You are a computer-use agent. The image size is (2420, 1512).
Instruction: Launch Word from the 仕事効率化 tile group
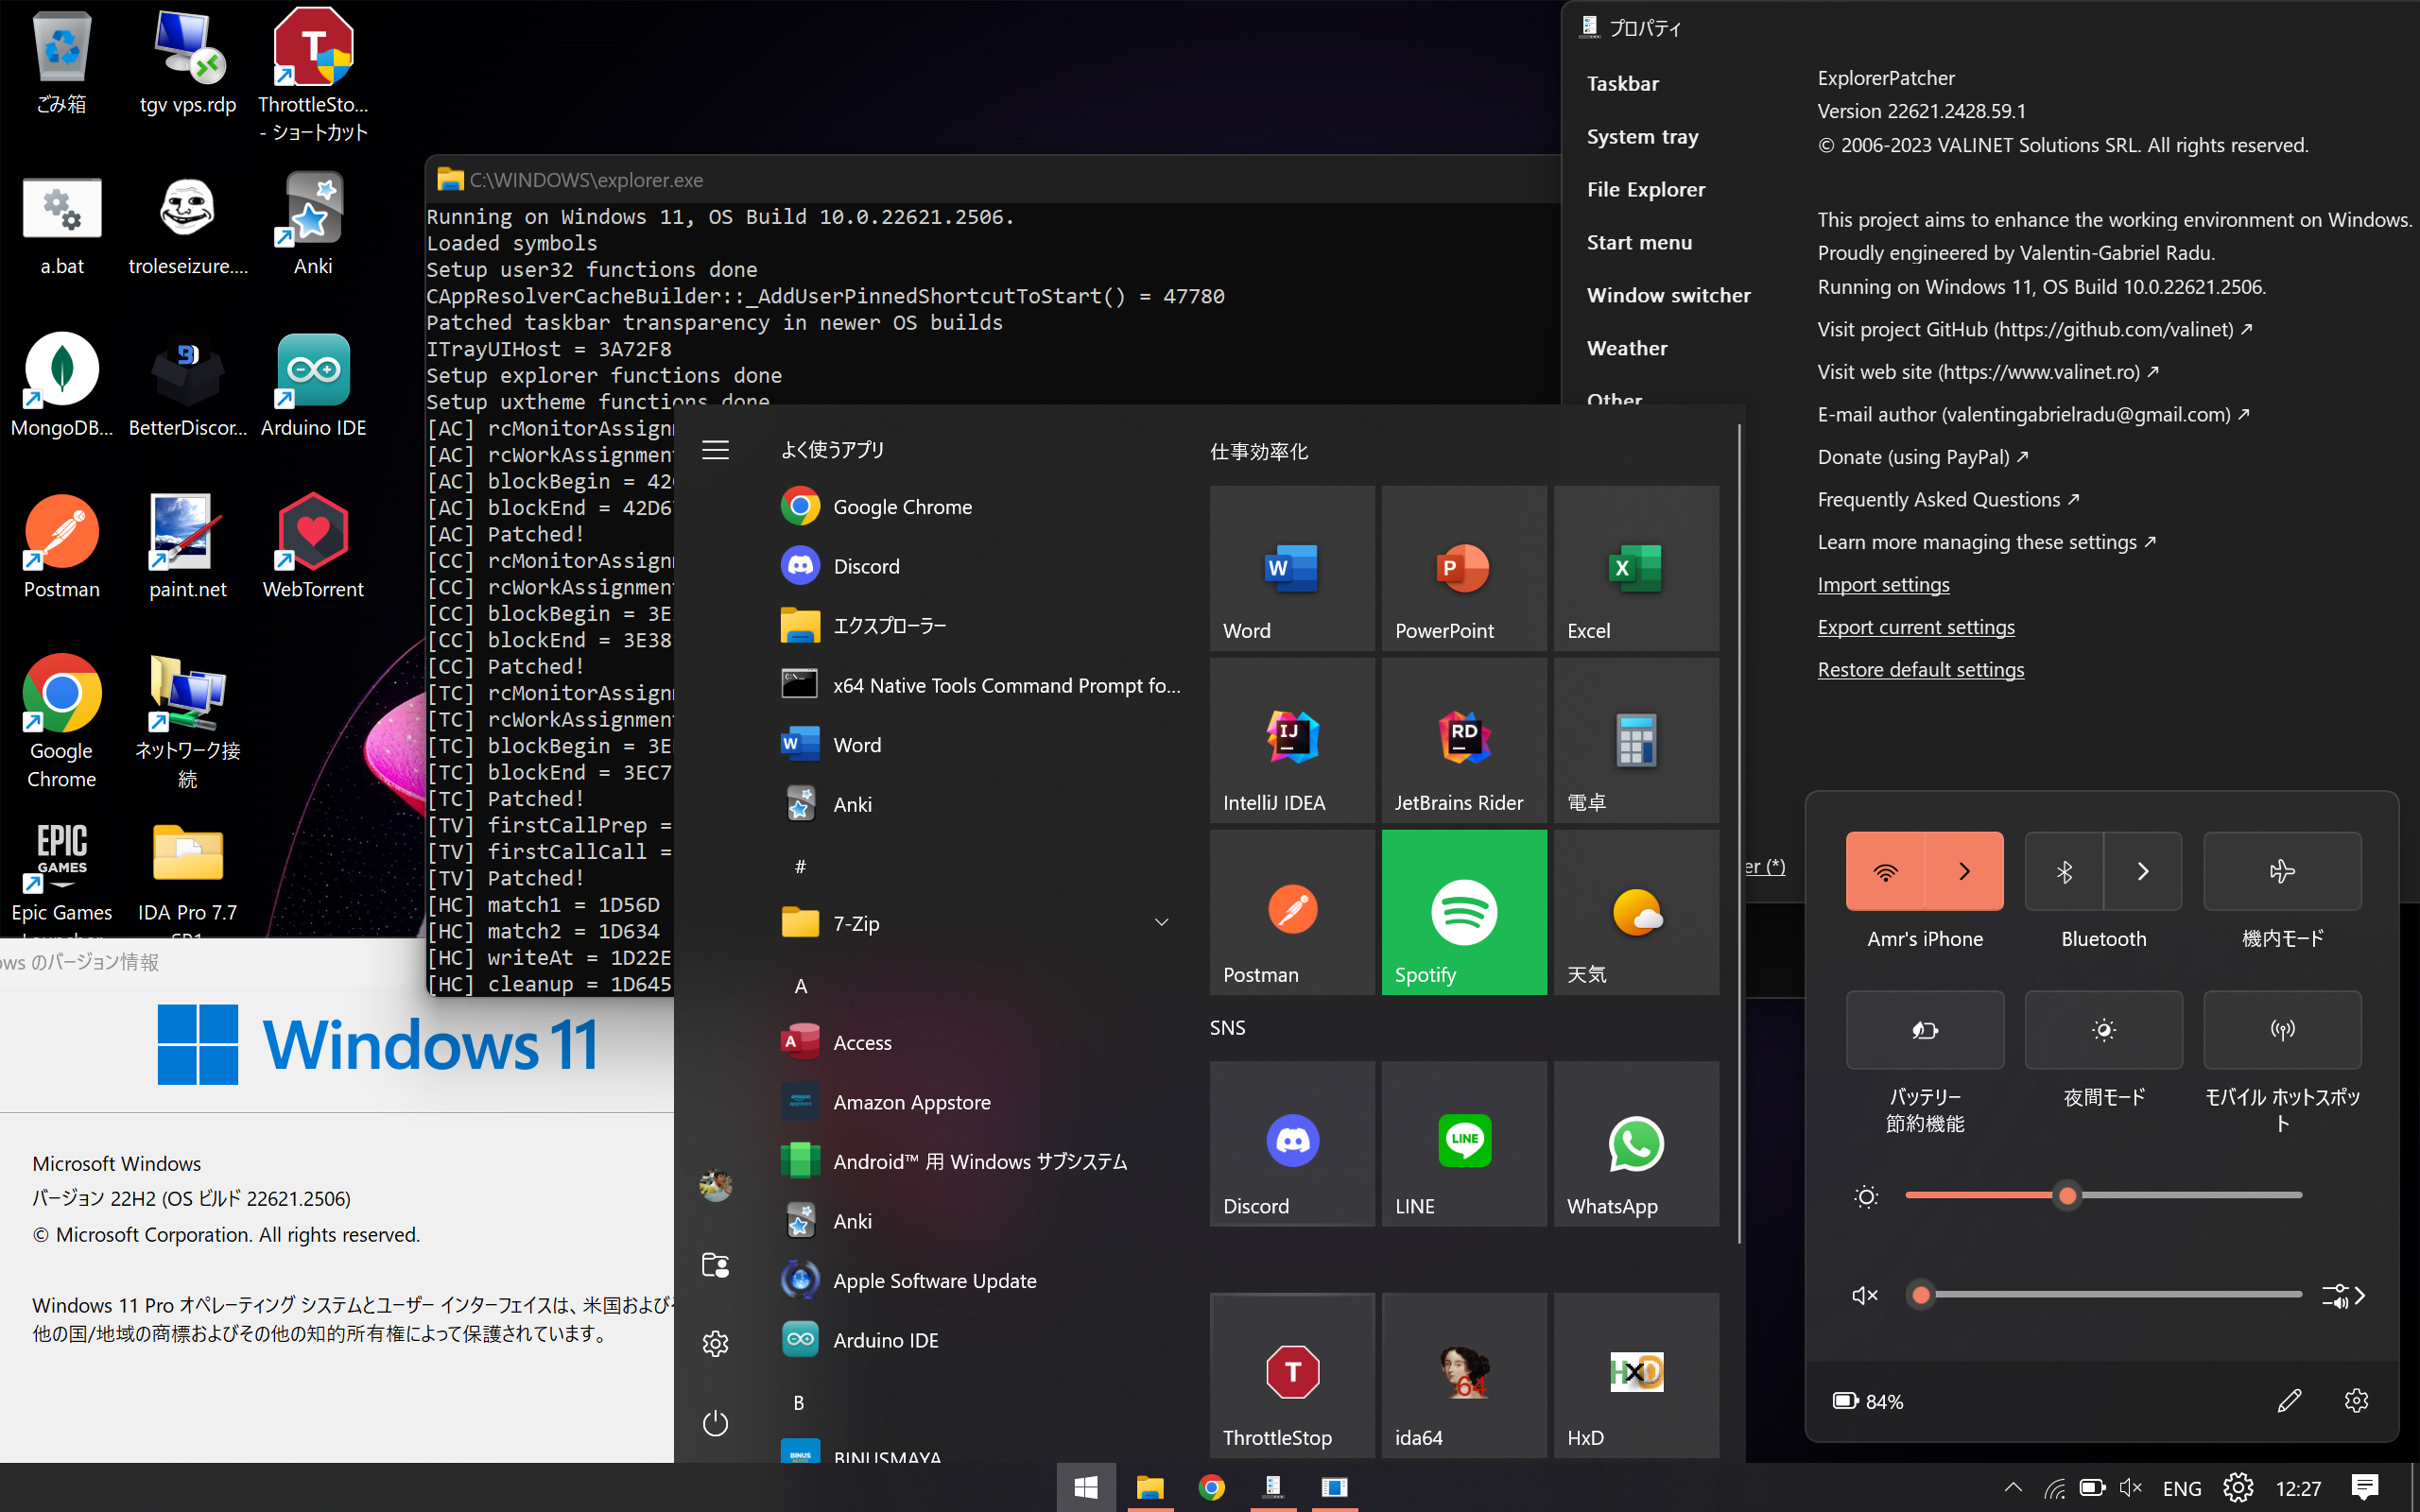click(1291, 568)
